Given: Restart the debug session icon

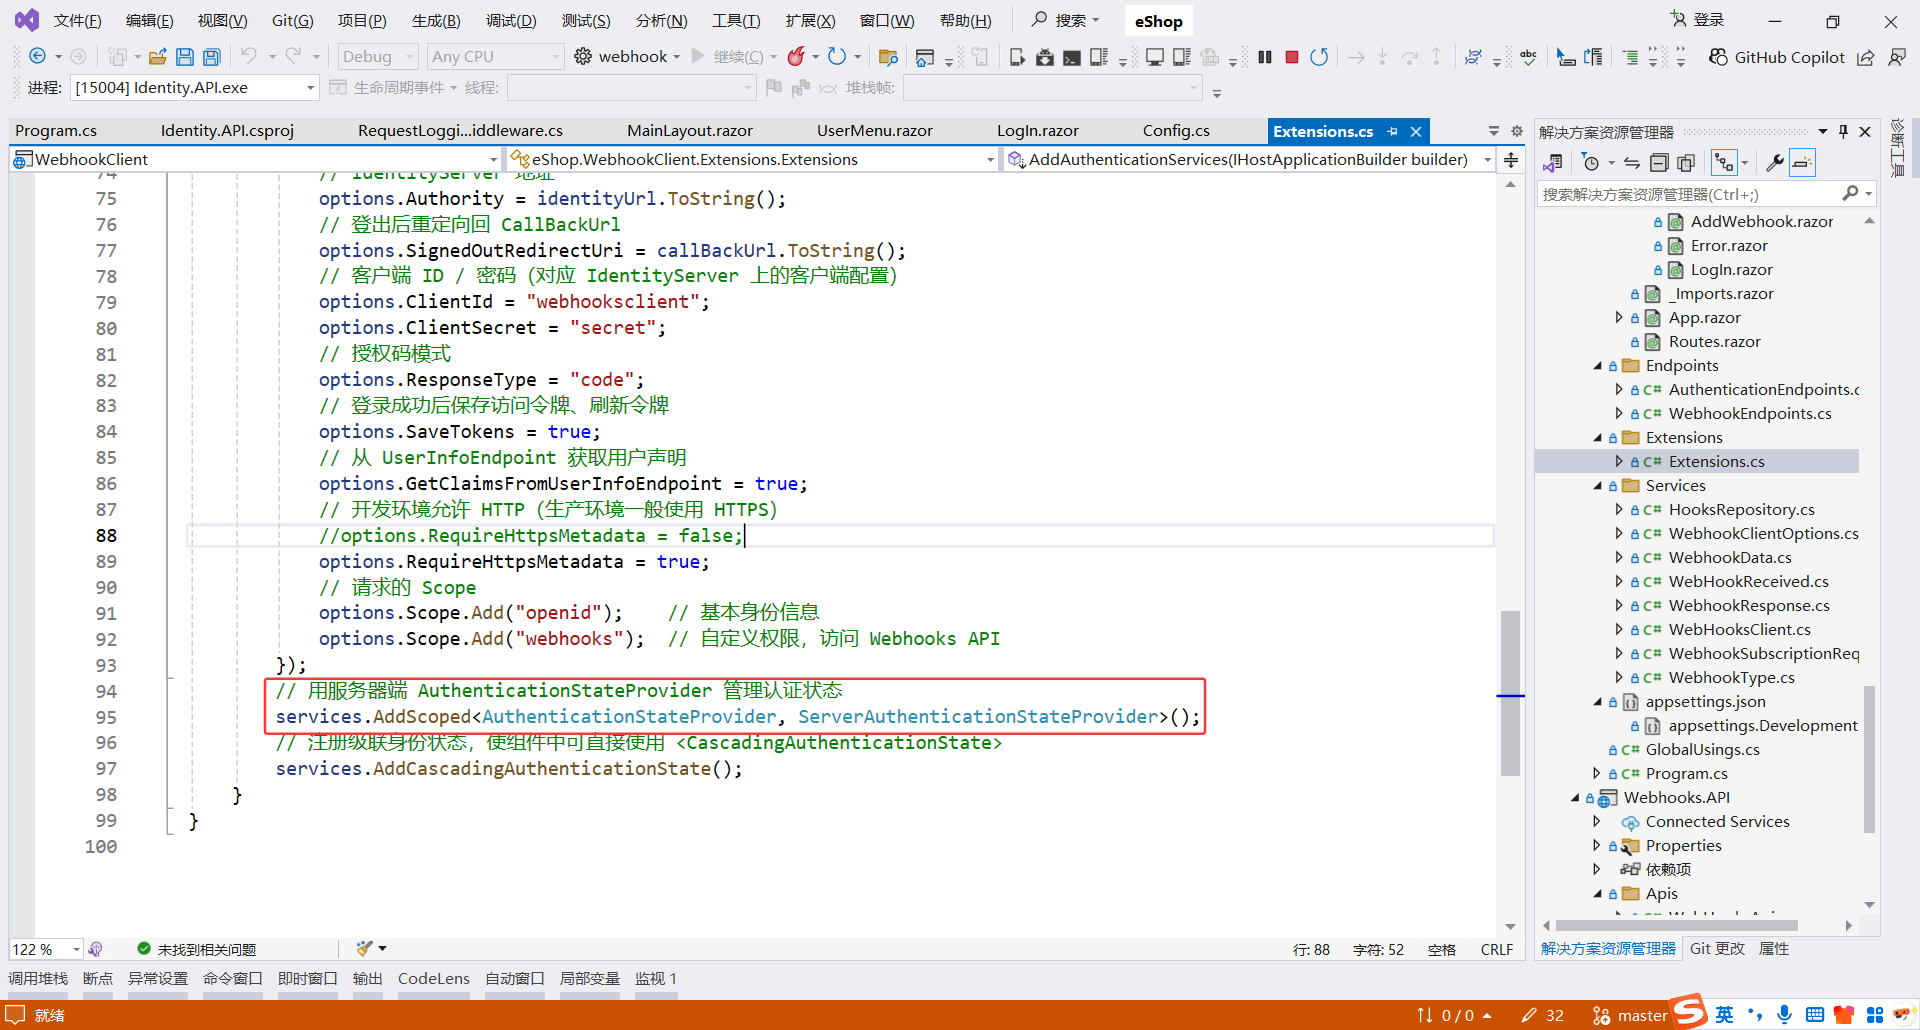Looking at the screenshot, I should 1319,57.
